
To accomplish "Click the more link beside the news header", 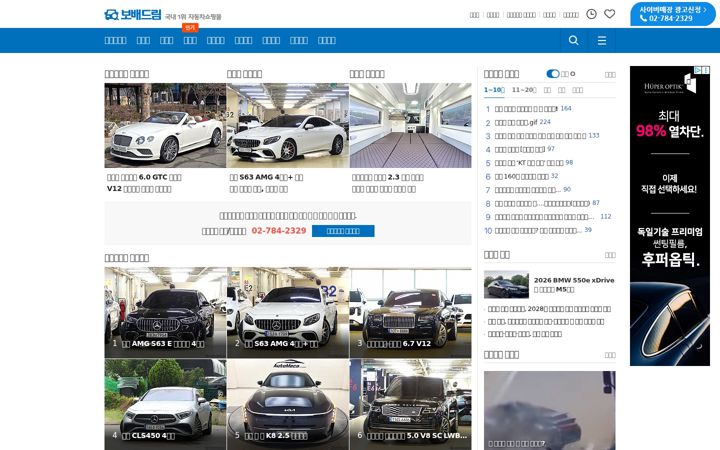I will tap(610, 255).
